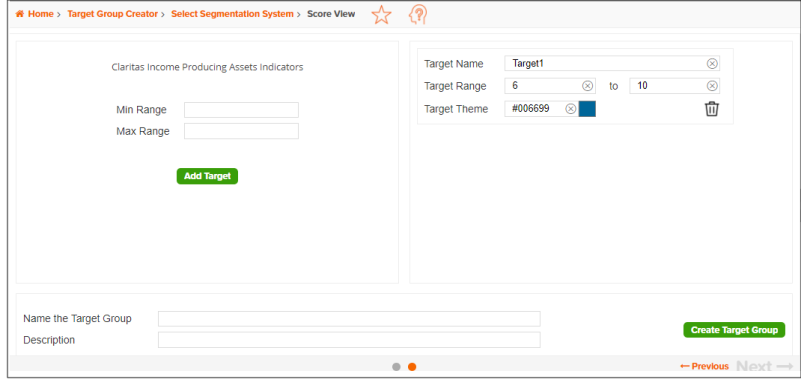Clear the target range end value 10
Screen dimensions: 801x385
point(712,86)
